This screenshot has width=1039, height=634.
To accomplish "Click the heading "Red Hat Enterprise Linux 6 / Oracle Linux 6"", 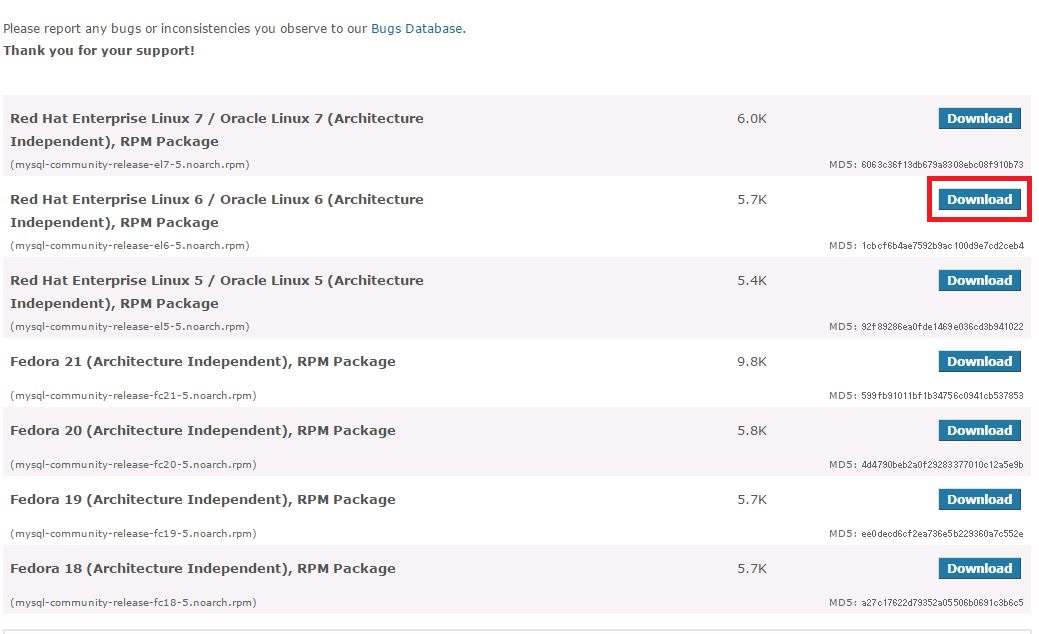I will 217,211.
